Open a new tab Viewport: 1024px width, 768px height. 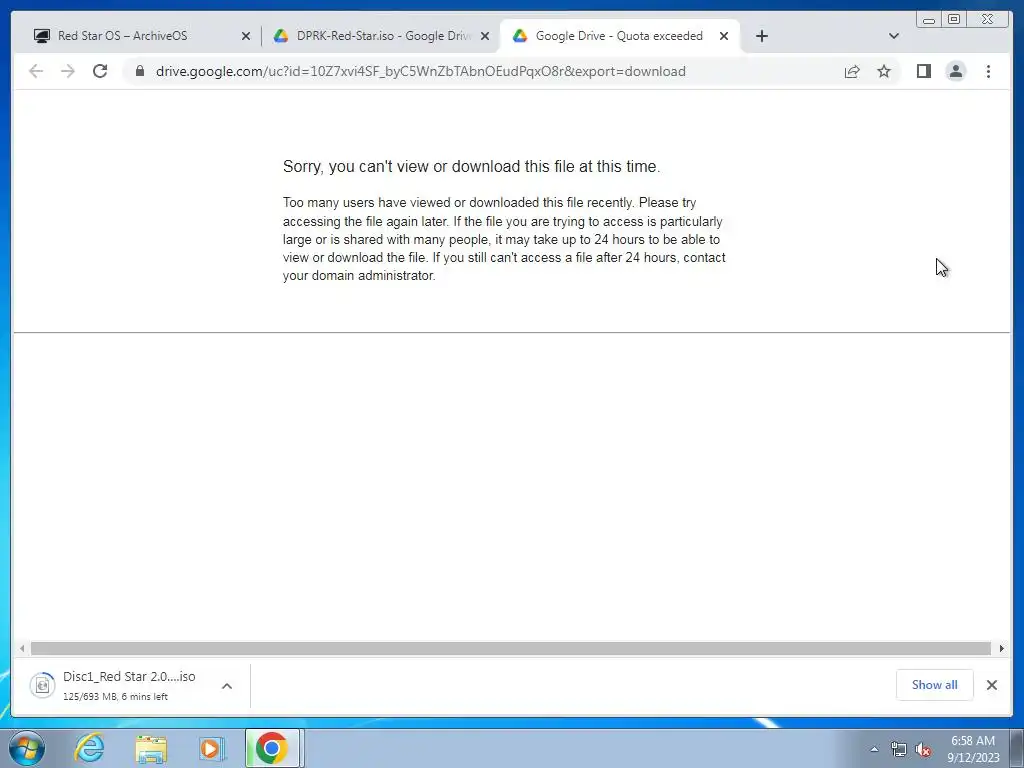(761, 36)
